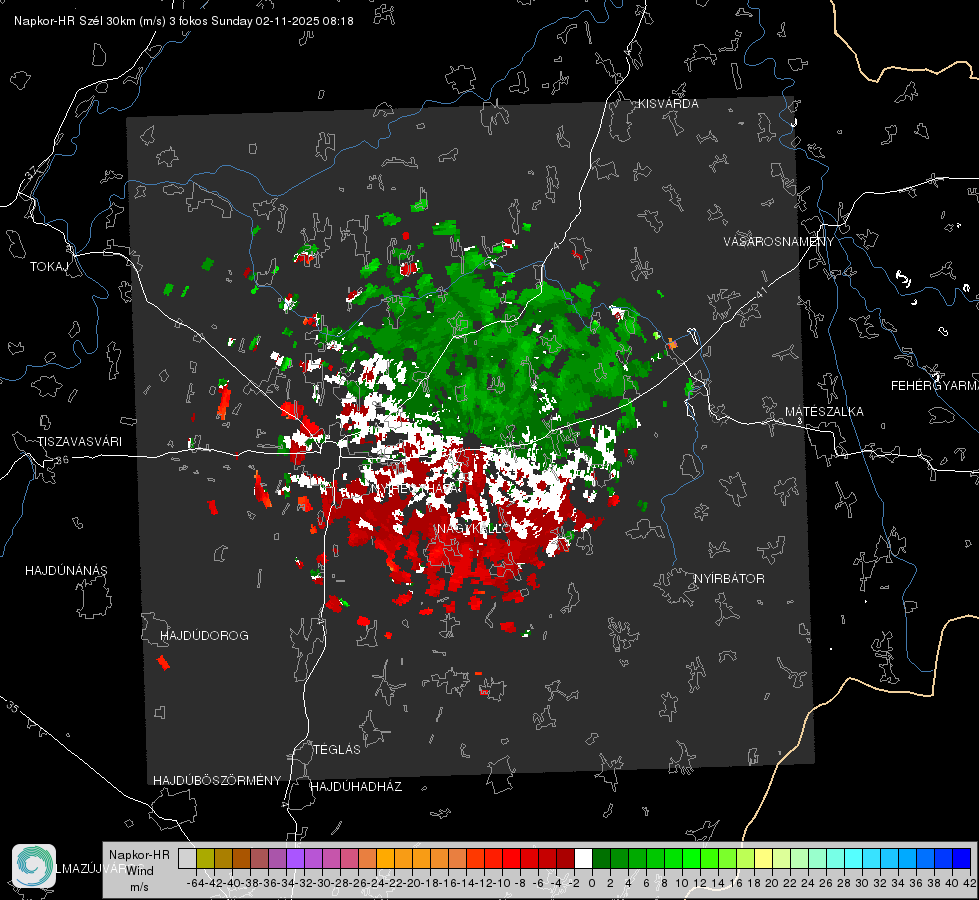
Task: Click the 10 value on the legend scale
Action: (682, 883)
